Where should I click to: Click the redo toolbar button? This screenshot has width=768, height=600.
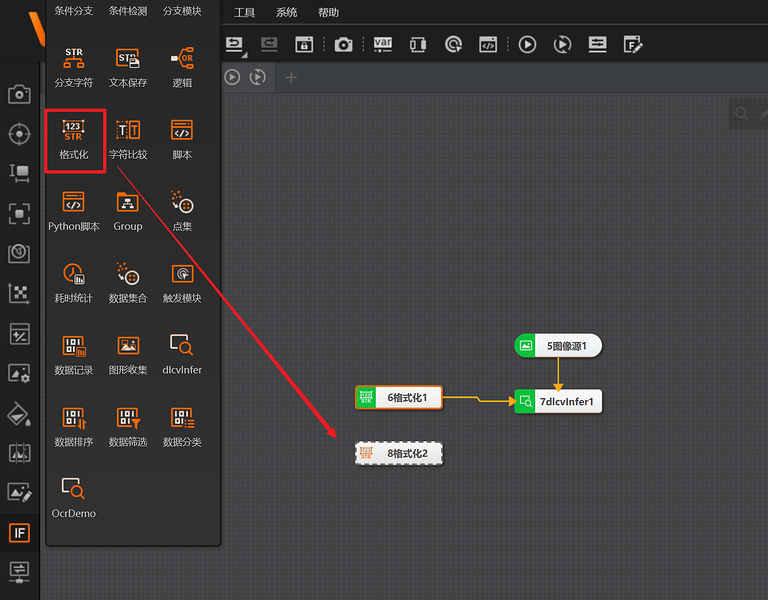(x=269, y=45)
